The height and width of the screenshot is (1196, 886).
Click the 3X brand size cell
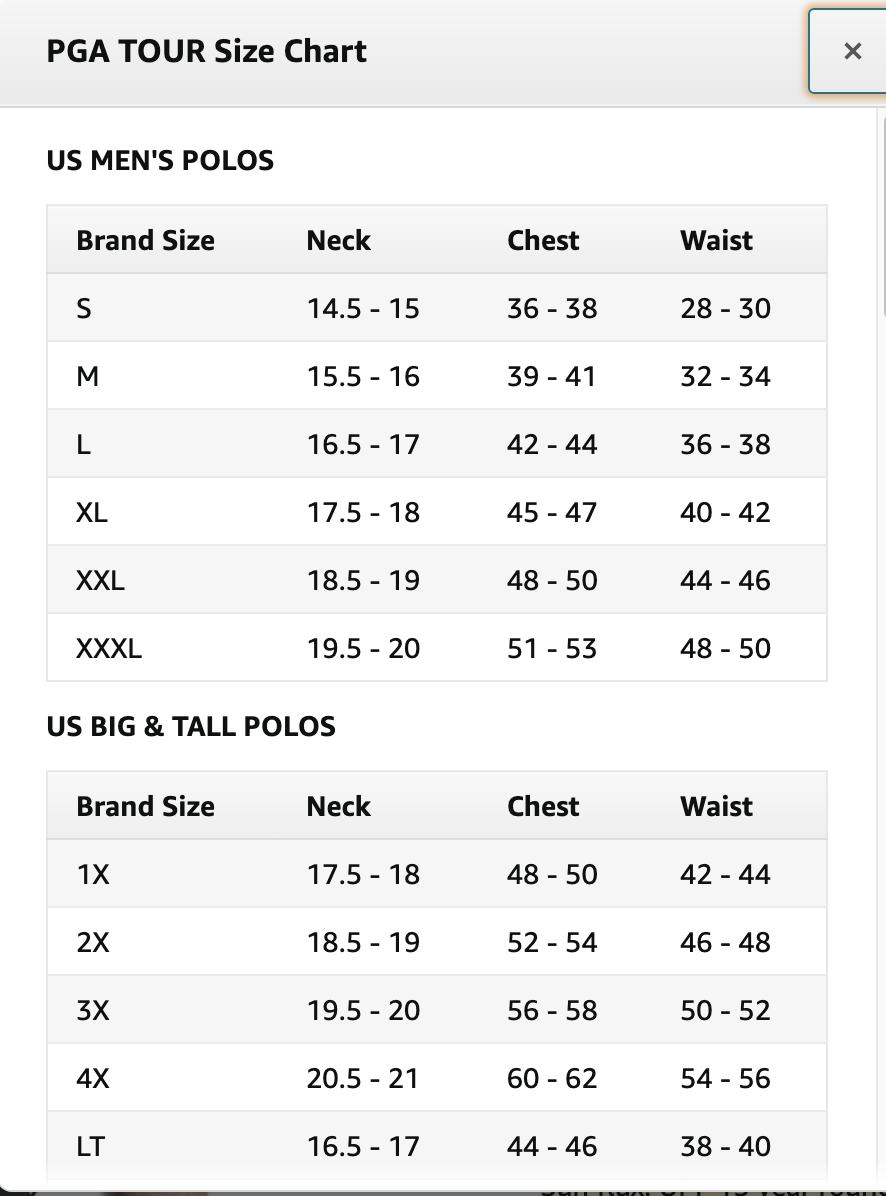coord(93,1010)
